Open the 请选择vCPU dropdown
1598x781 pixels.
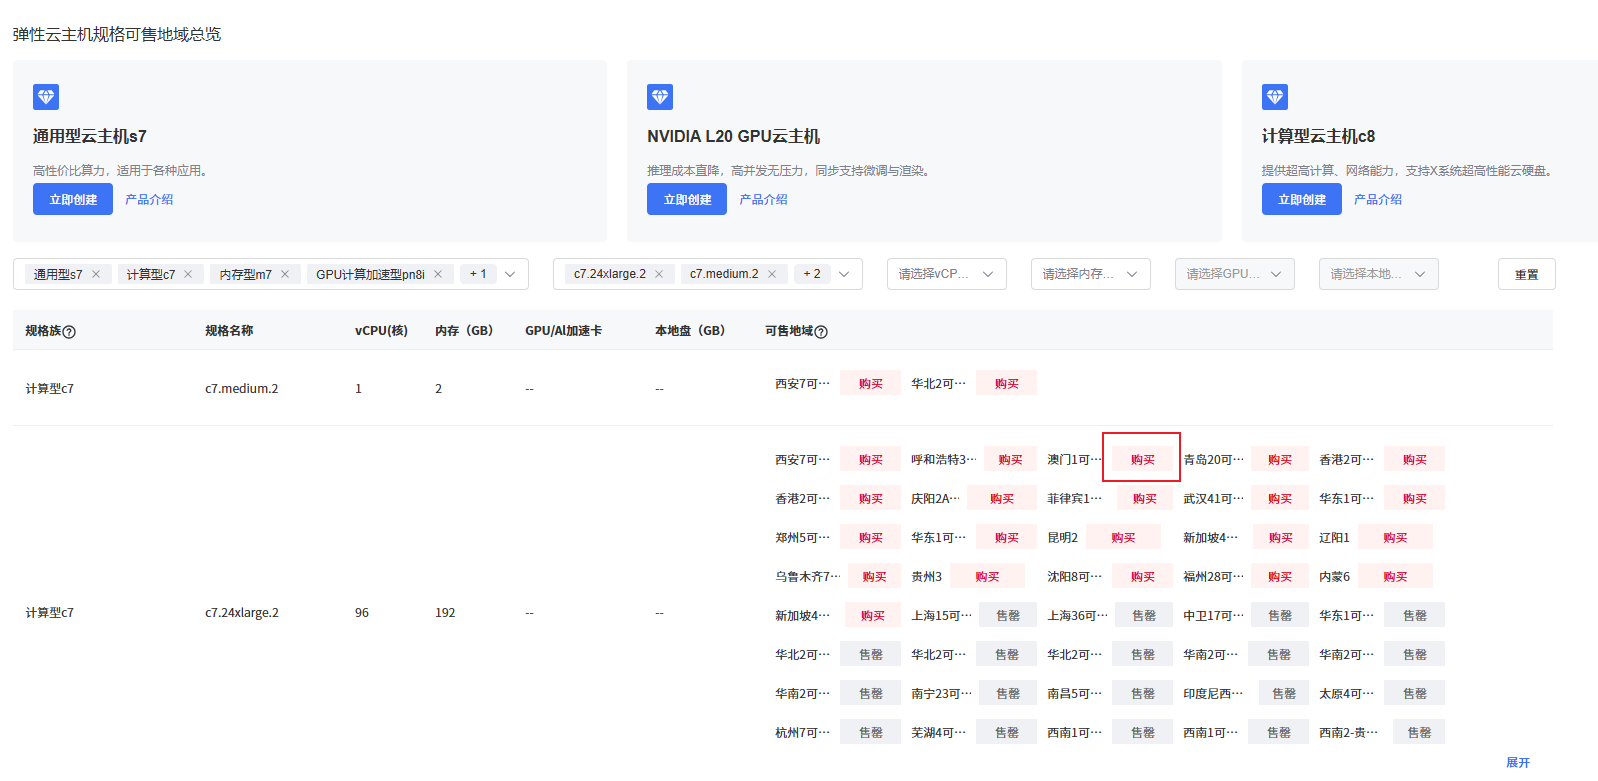coord(946,274)
